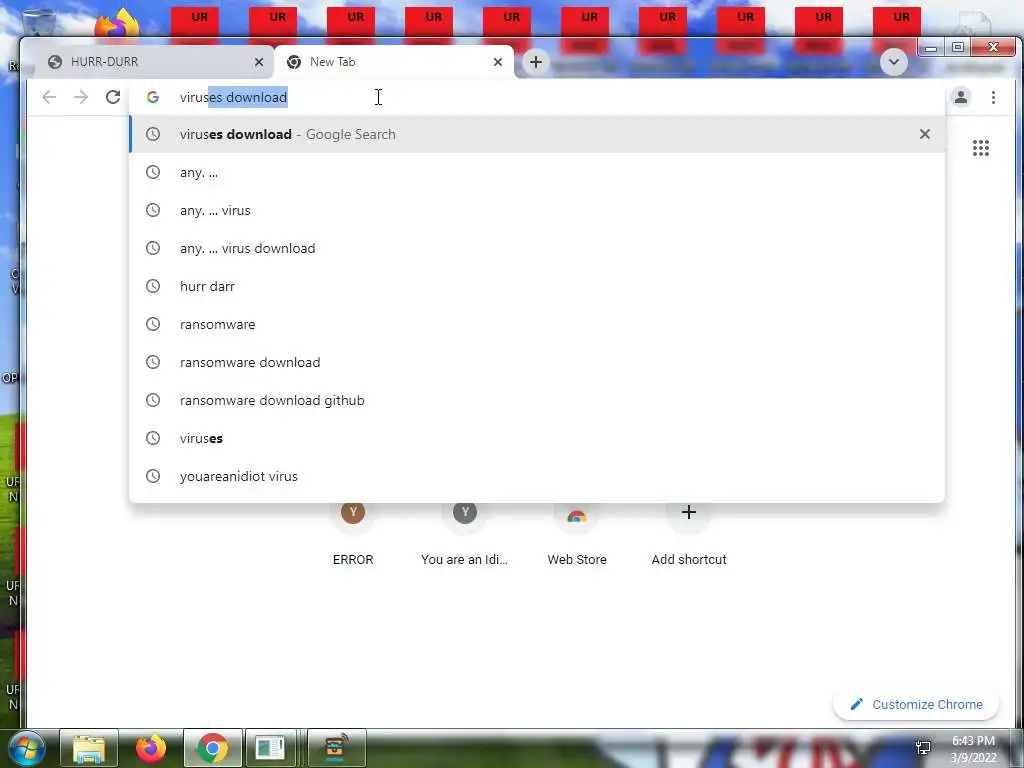The width and height of the screenshot is (1024, 768).
Task: Click the Chrome taskbar icon
Action: (212, 748)
